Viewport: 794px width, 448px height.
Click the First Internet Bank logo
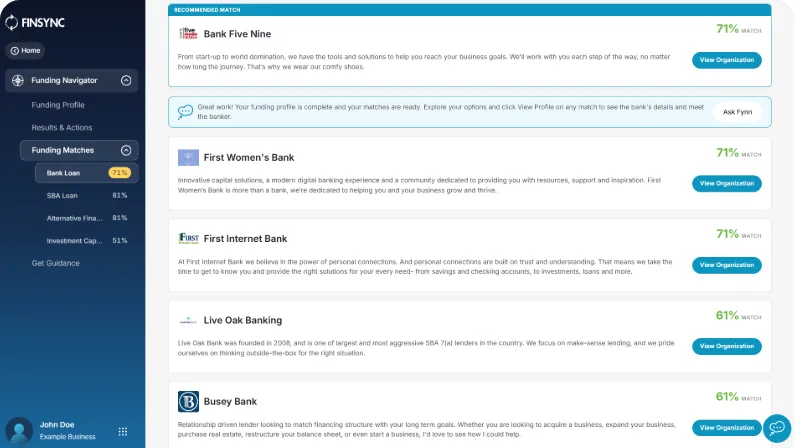coord(188,238)
